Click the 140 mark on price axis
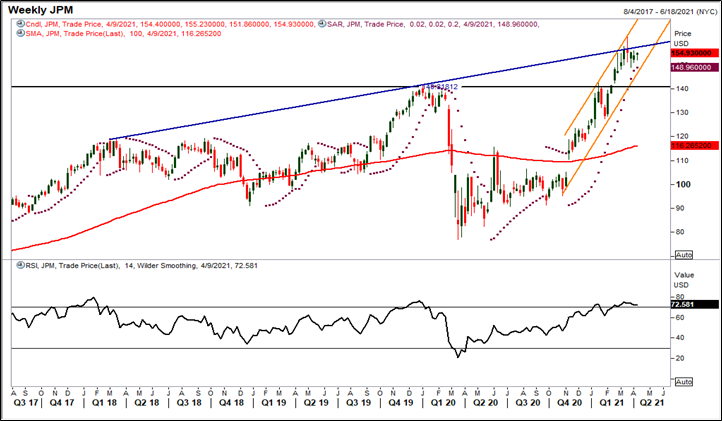Screen dimensions: 722x421 coord(682,88)
